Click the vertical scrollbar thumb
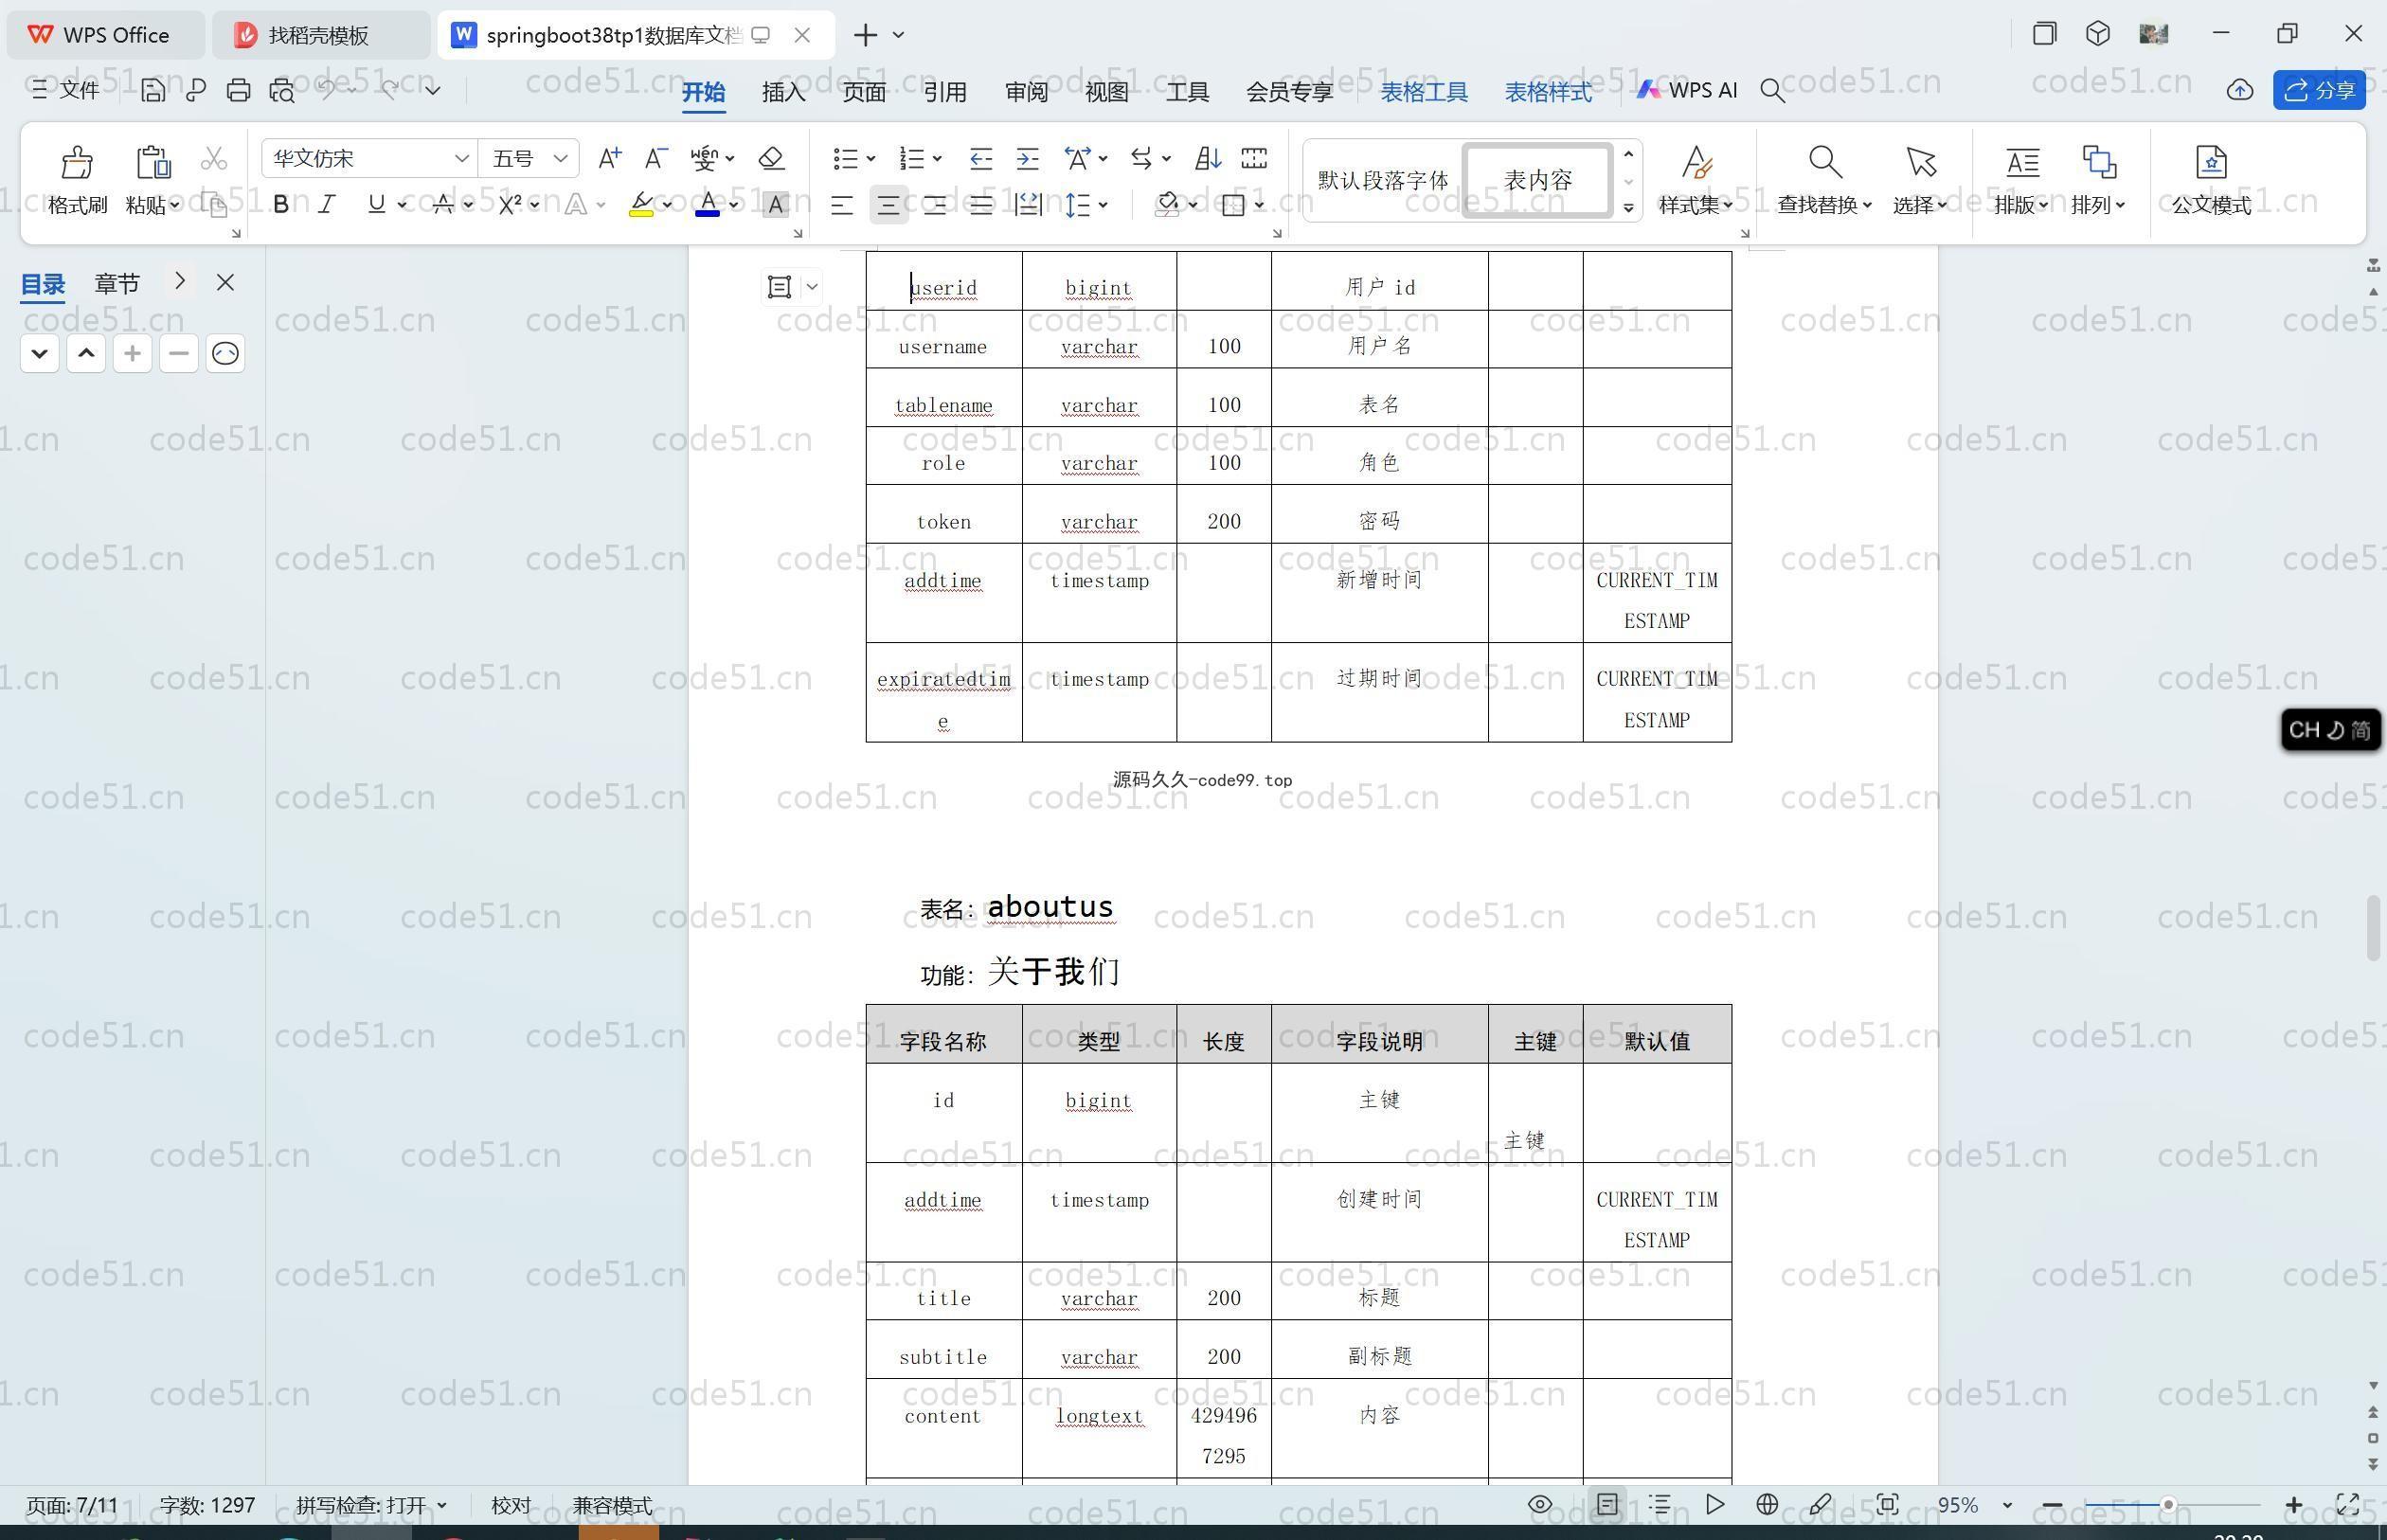The width and height of the screenshot is (2387, 1540). tap(2373, 929)
